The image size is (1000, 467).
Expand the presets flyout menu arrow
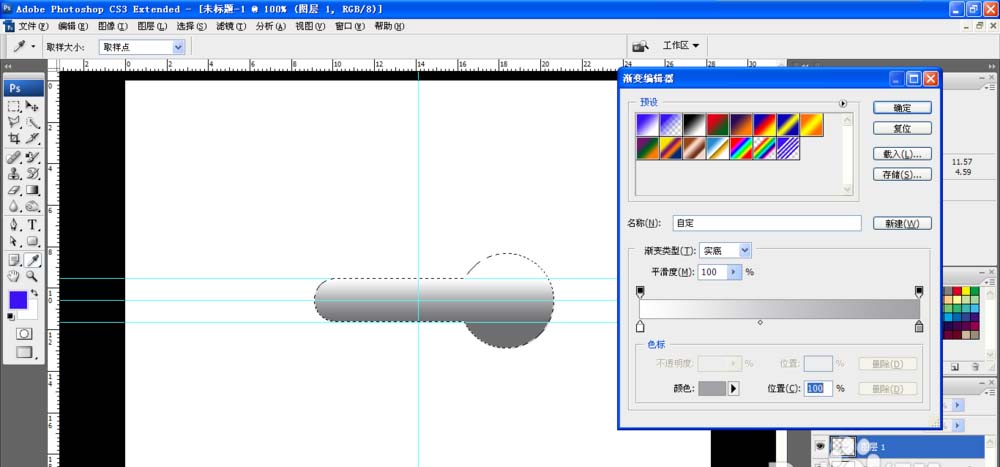click(x=843, y=103)
